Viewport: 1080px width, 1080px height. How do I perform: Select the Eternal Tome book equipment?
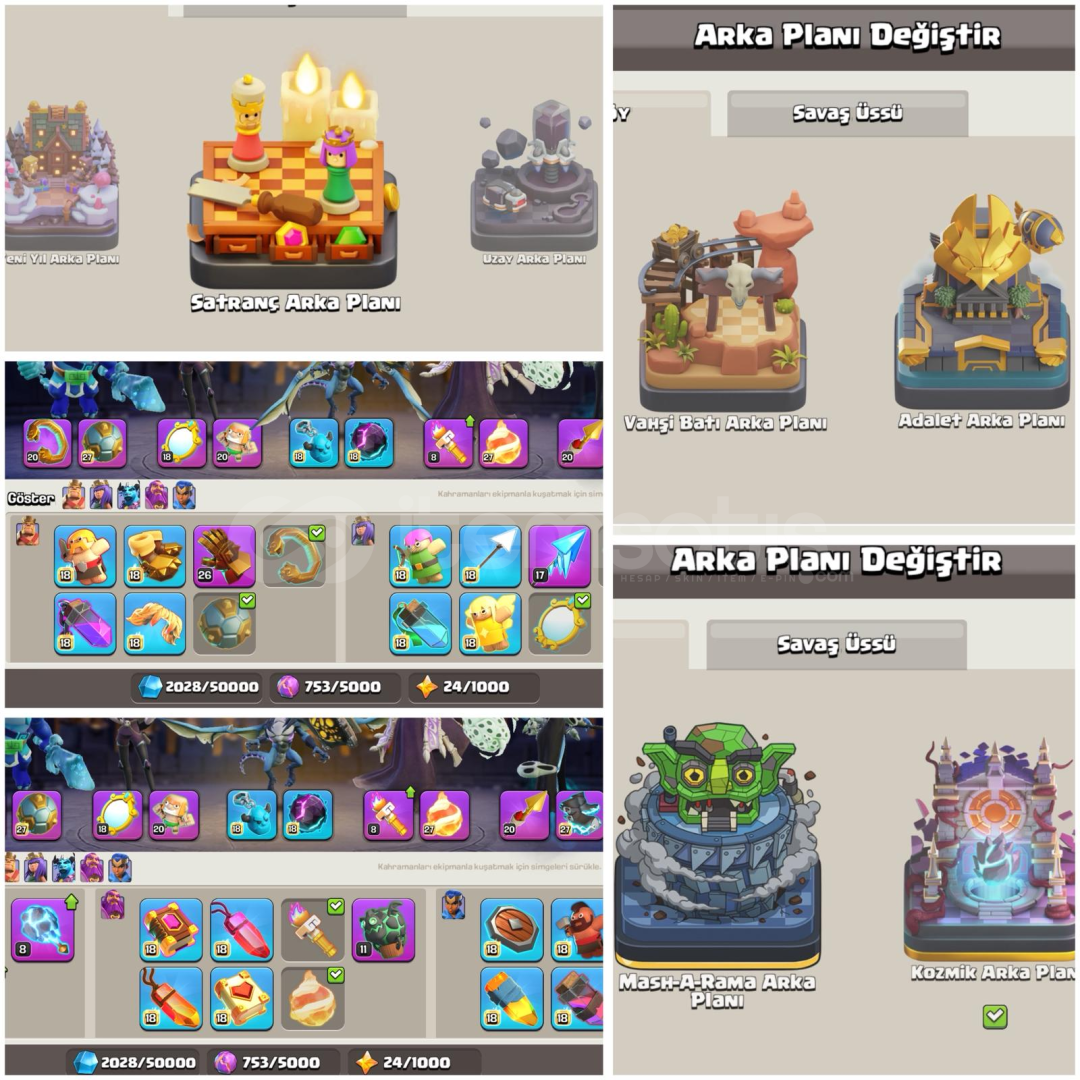(171, 929)
